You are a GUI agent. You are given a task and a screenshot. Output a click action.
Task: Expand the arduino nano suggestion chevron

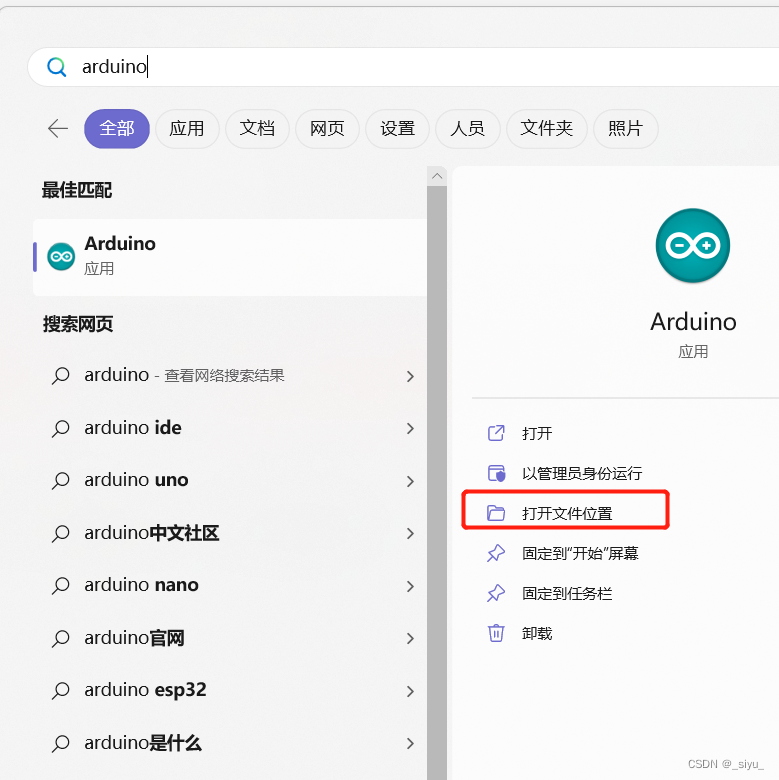(x=410, y=586)
